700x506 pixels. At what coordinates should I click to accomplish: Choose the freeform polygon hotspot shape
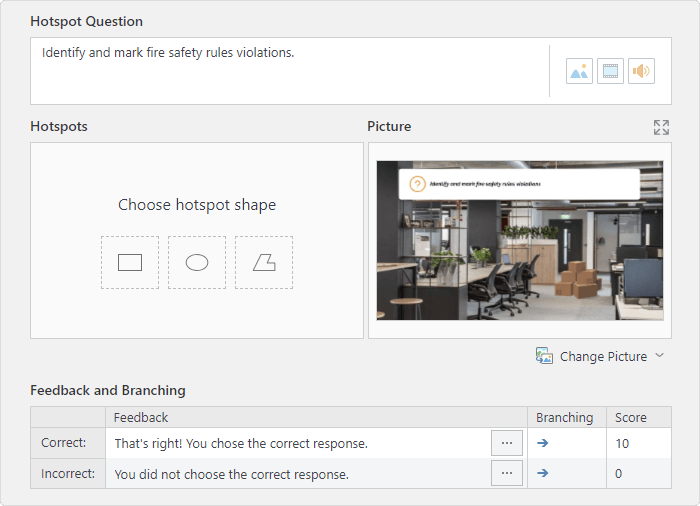point(264,263)
